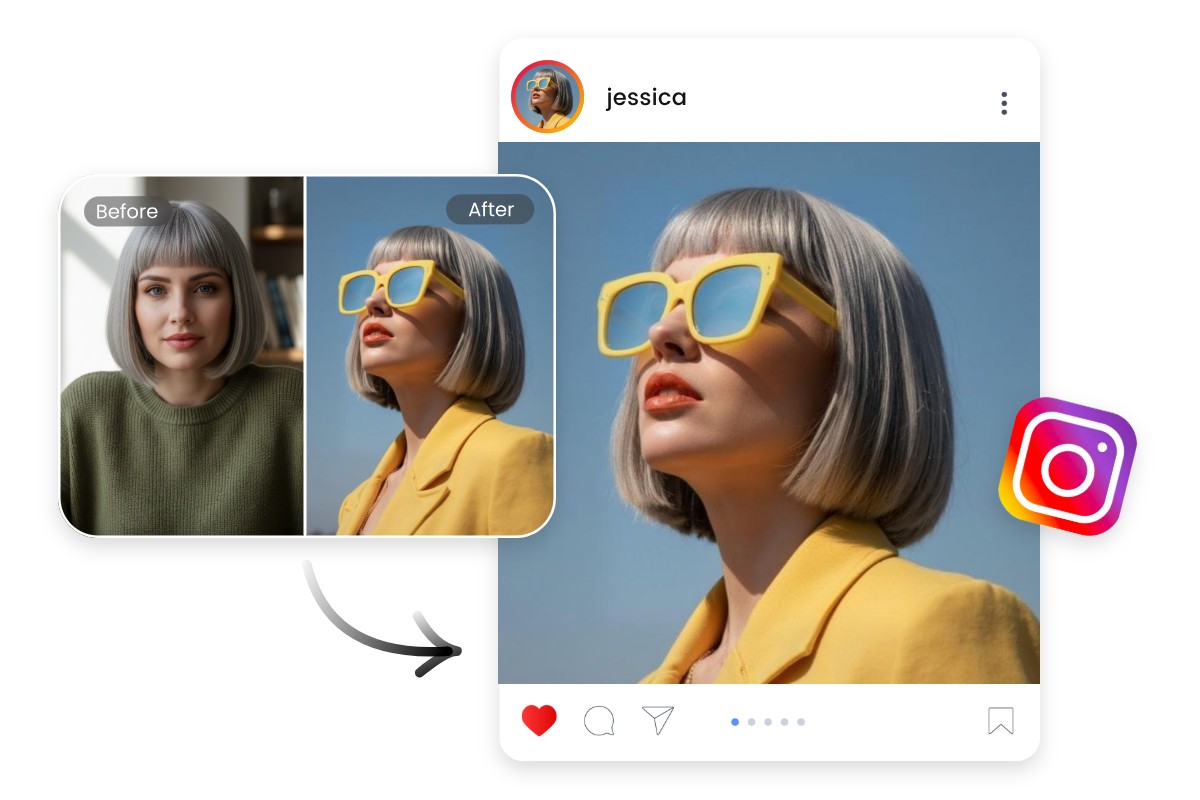Click the After label pill
The image size is (1200, 800).
[491, 209]
